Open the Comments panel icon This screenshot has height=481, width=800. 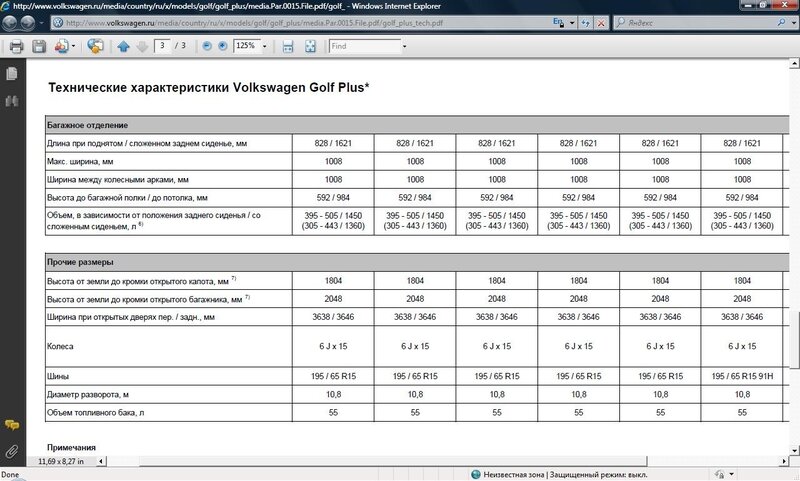pyautogui.click(x=12, y=425)
